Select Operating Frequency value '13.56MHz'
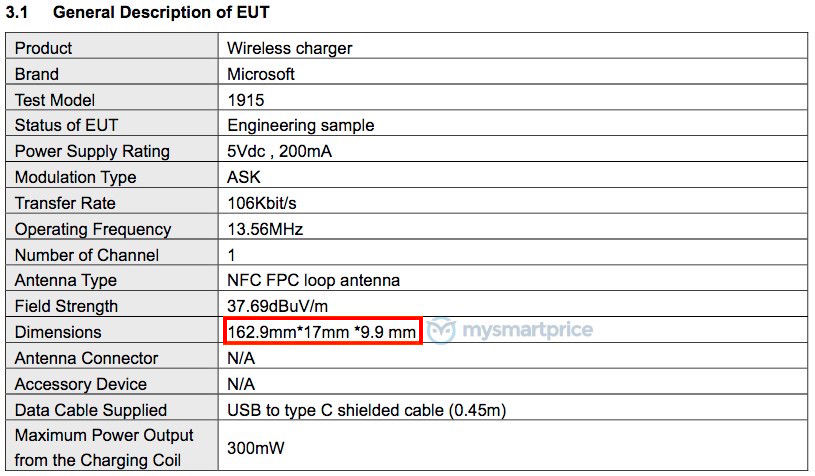This screenshot has width=815, height=476. point(265,229)
